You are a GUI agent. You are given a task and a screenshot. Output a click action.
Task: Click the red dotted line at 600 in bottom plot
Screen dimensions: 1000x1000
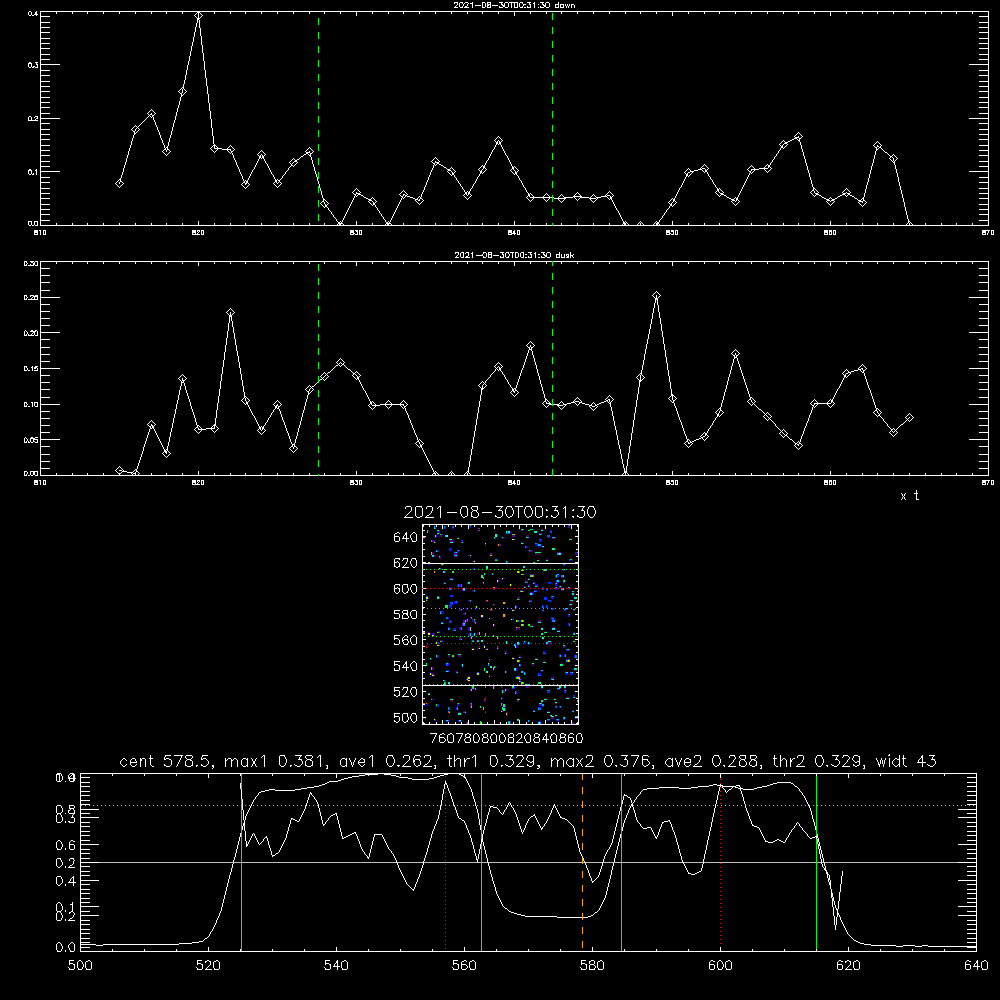[x=721, y=864]
